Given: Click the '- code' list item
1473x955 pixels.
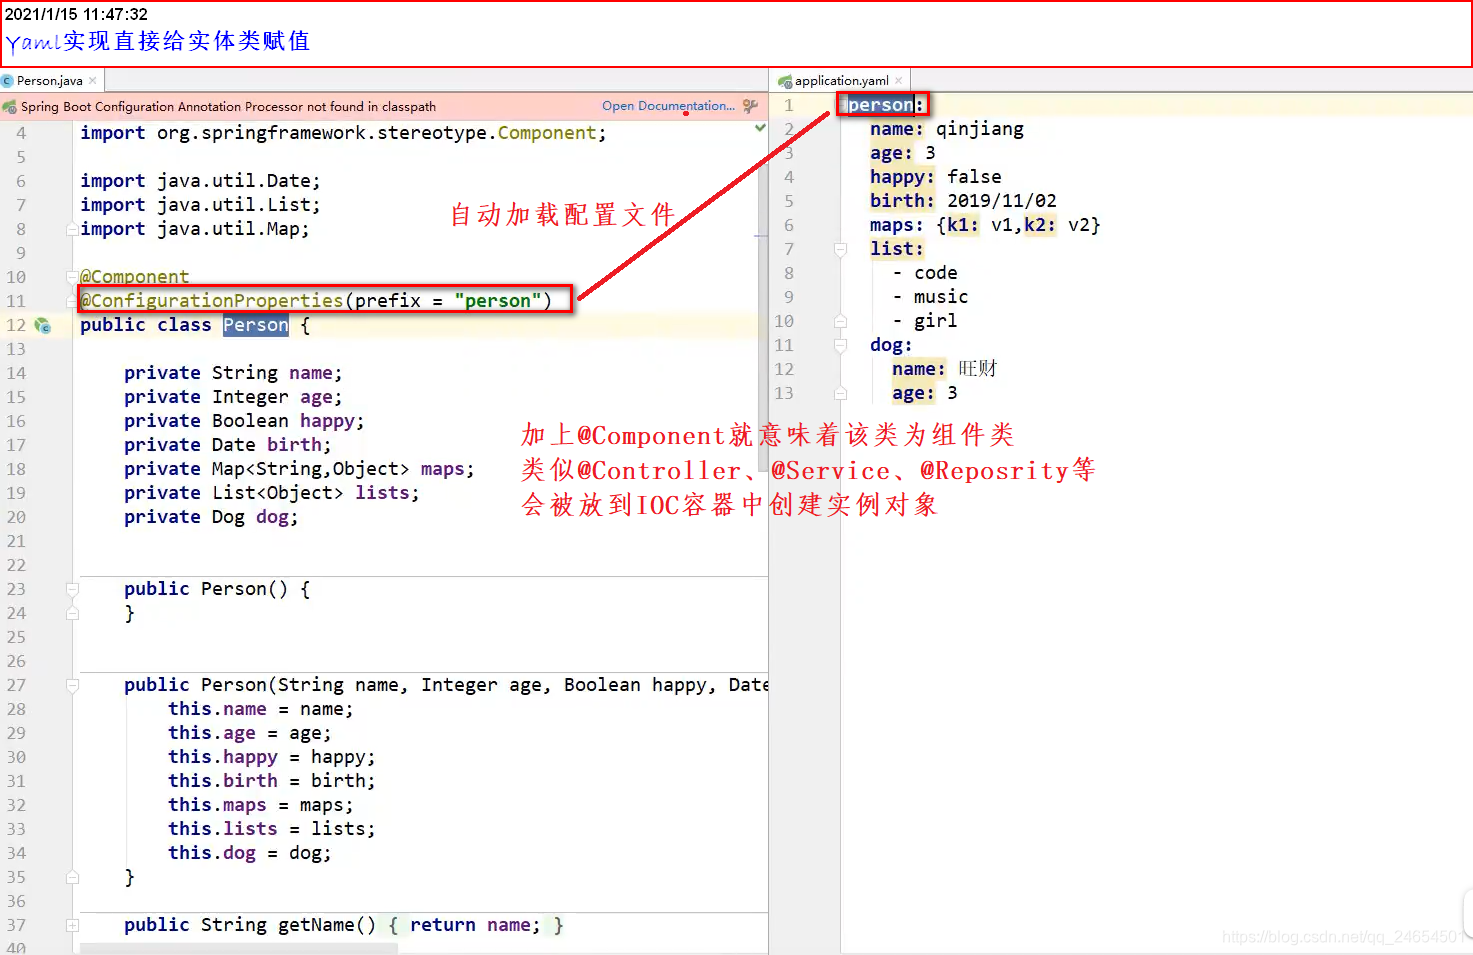Looking at the screenshot, I should coord(925,273).
